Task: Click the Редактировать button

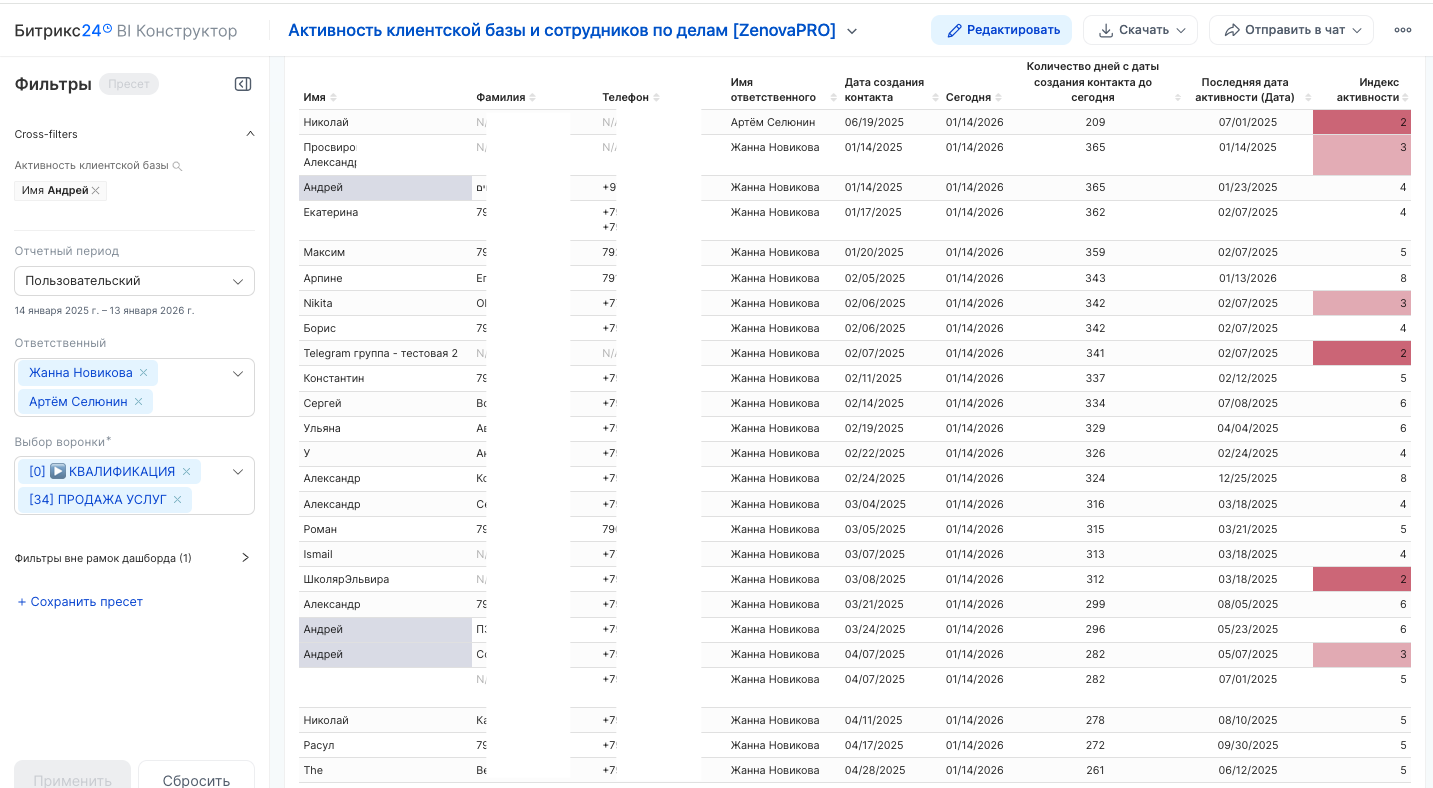Action: pos(1001,30)
